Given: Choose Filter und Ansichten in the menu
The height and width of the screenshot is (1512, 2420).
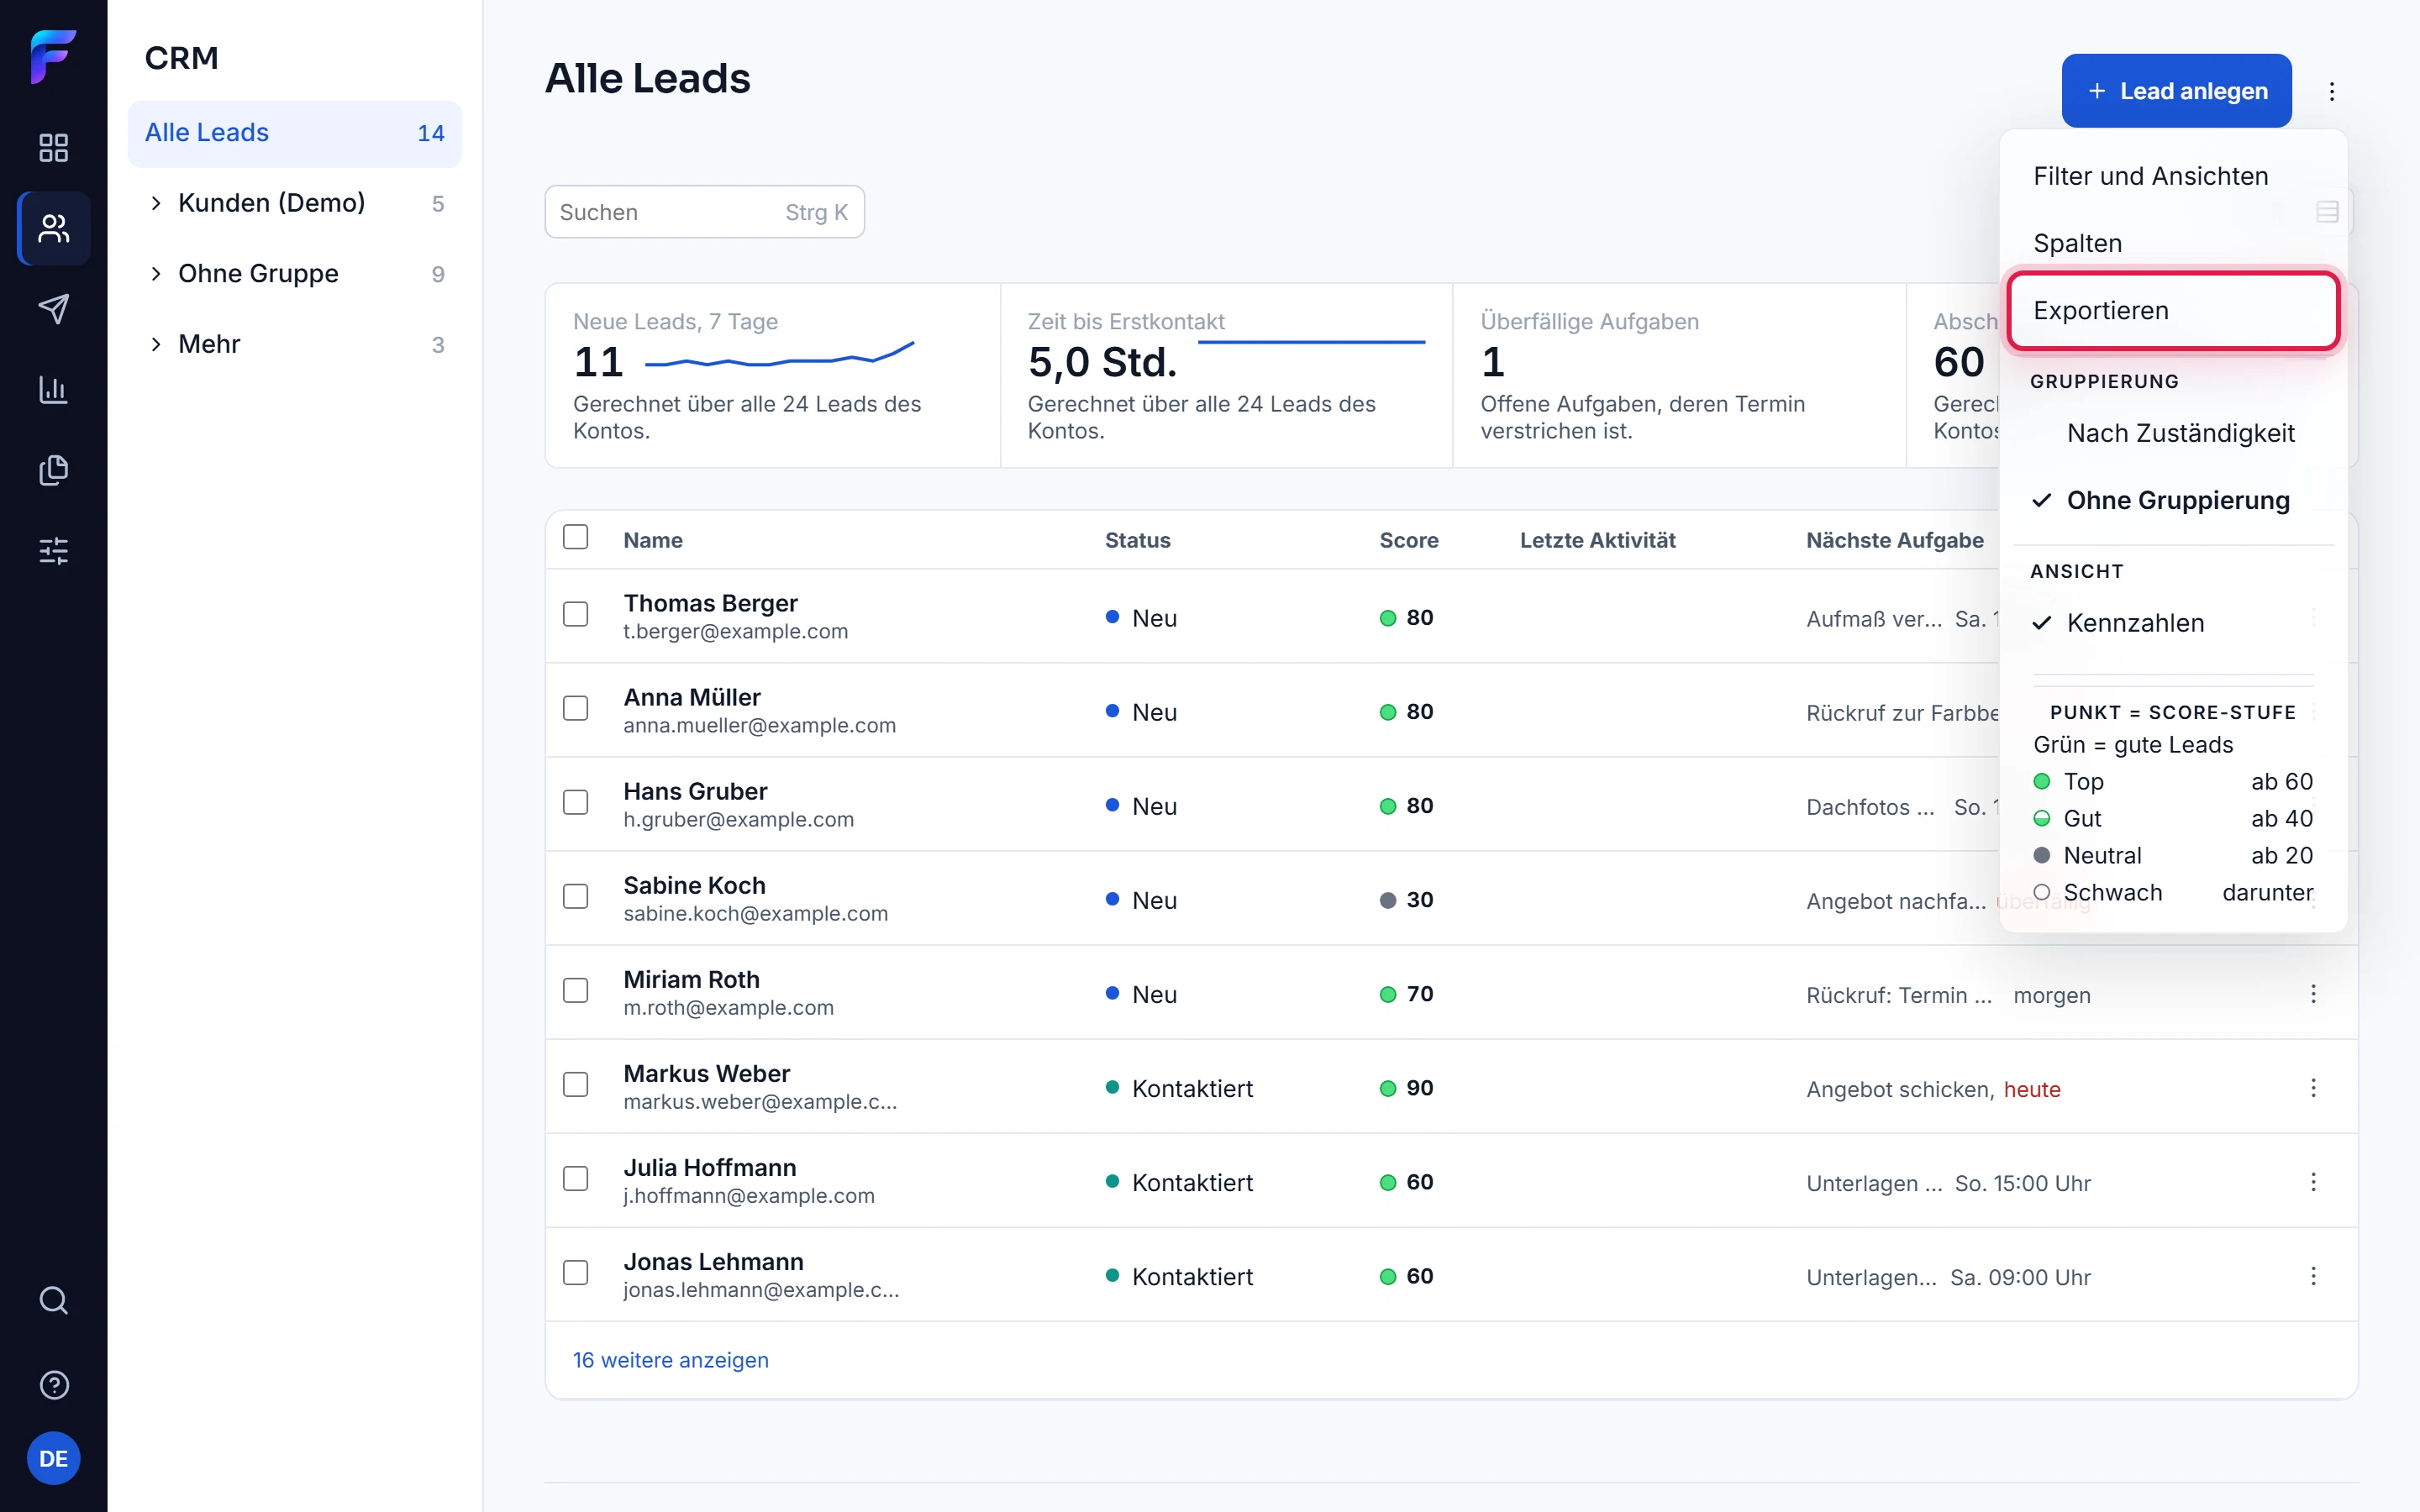Looking at the screenshot, I should pyautogui.click(x=2173, y=176).
